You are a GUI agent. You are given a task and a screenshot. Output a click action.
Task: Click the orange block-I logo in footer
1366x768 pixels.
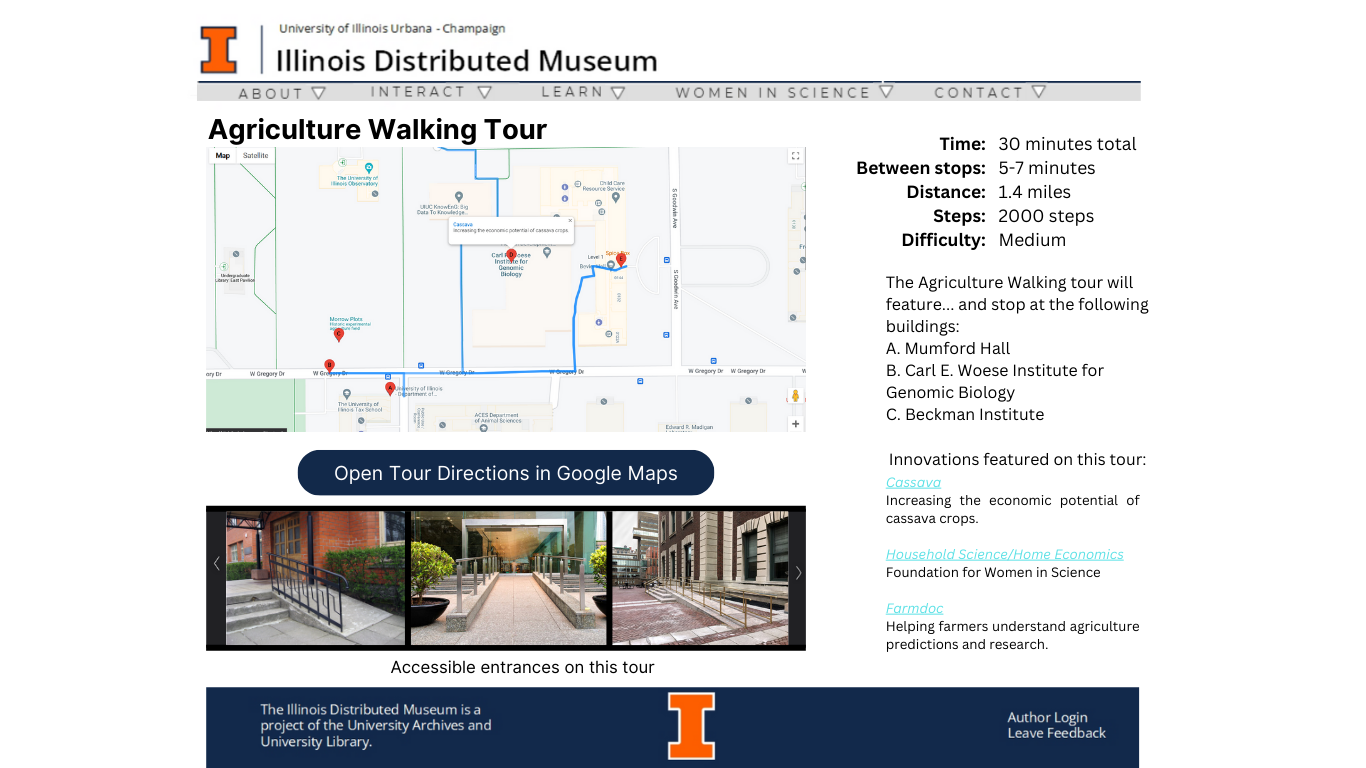point(692,726)
